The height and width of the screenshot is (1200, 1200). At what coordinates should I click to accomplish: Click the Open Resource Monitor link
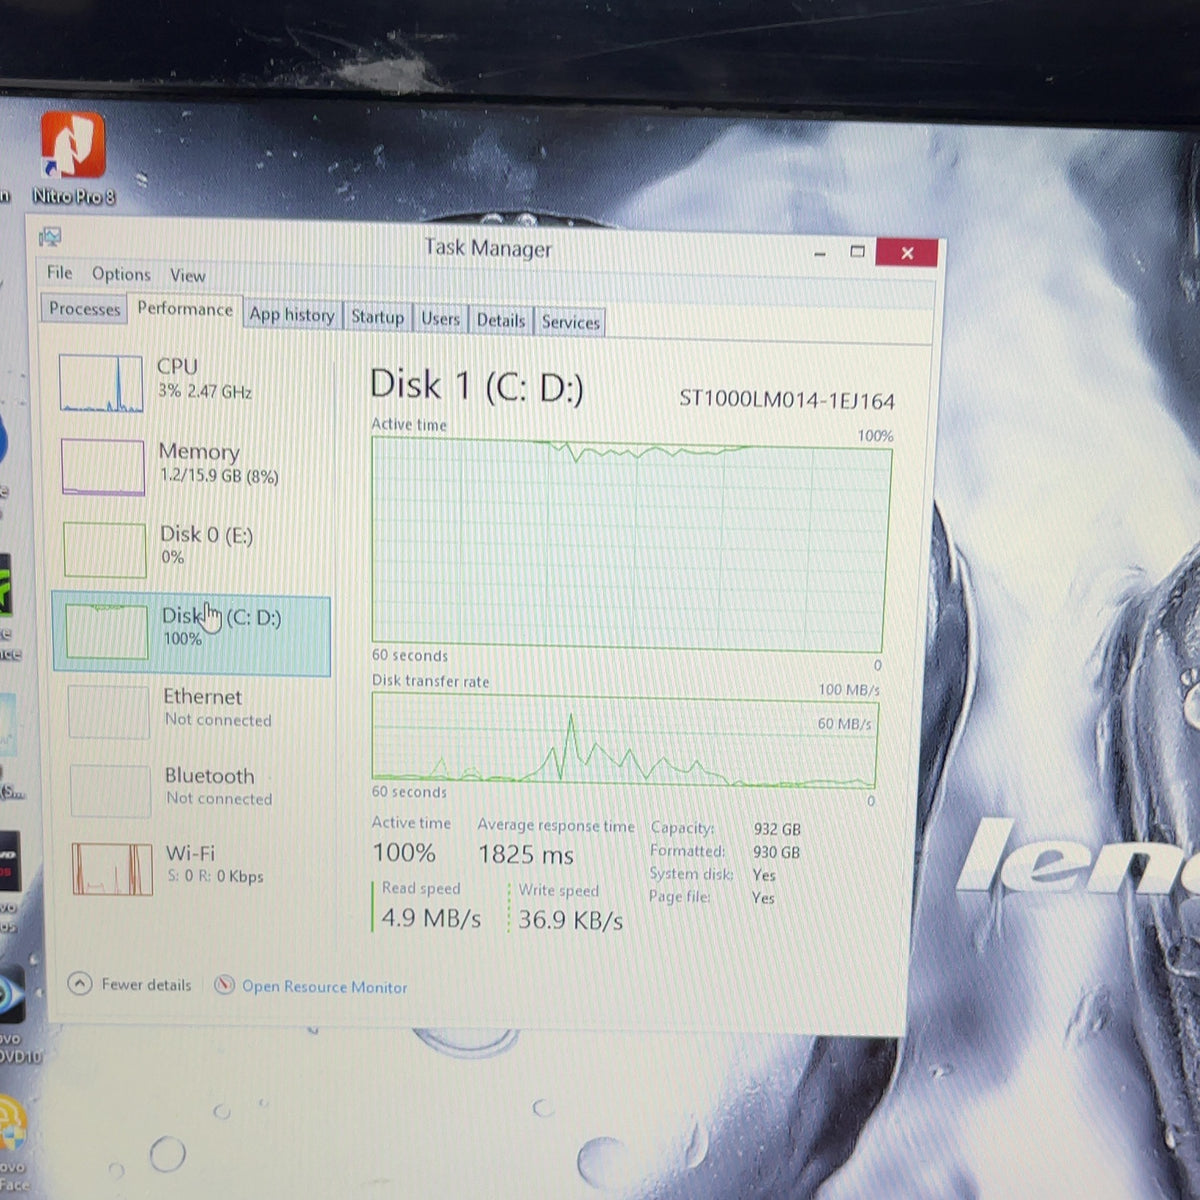pos(325,987)
